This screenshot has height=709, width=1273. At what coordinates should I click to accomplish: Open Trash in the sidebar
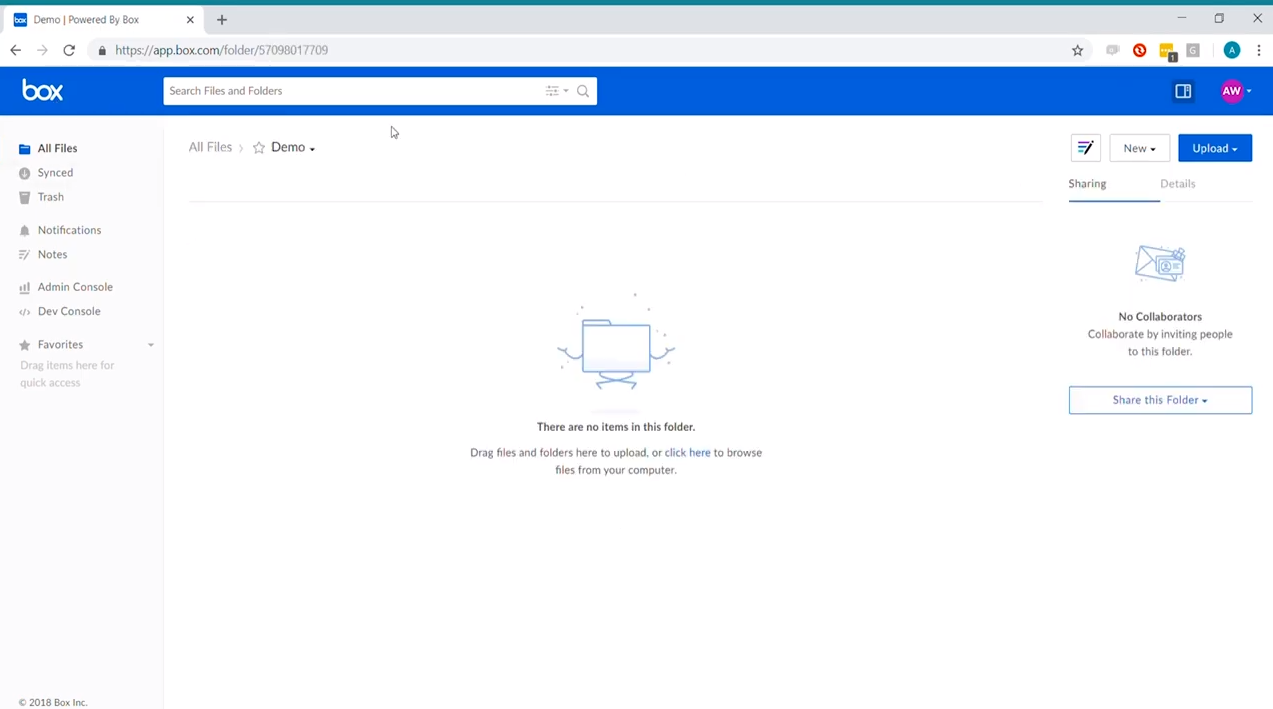point(50,197)
